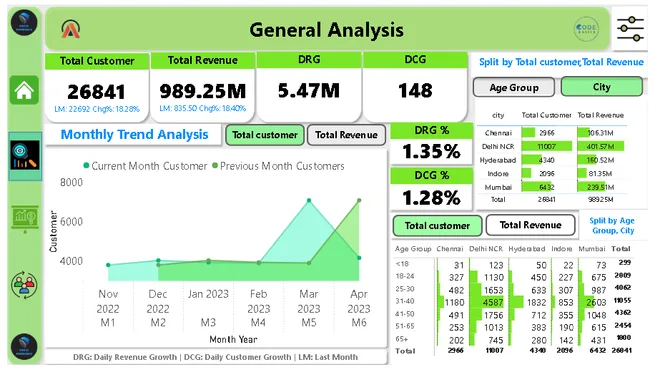
Task: Open the customer group sidebar icon
Action: (x=24, y=285)
